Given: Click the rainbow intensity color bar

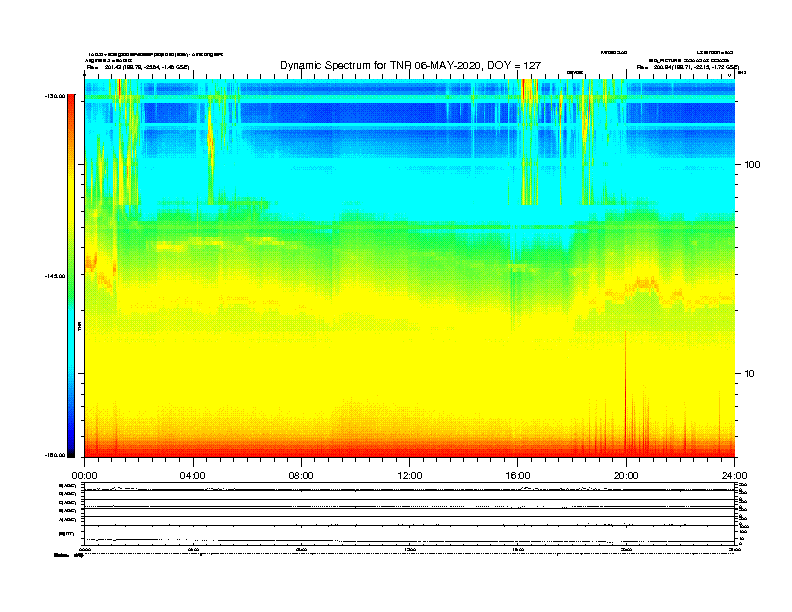Looking at the screenshot, I should (x=71, y=276).
